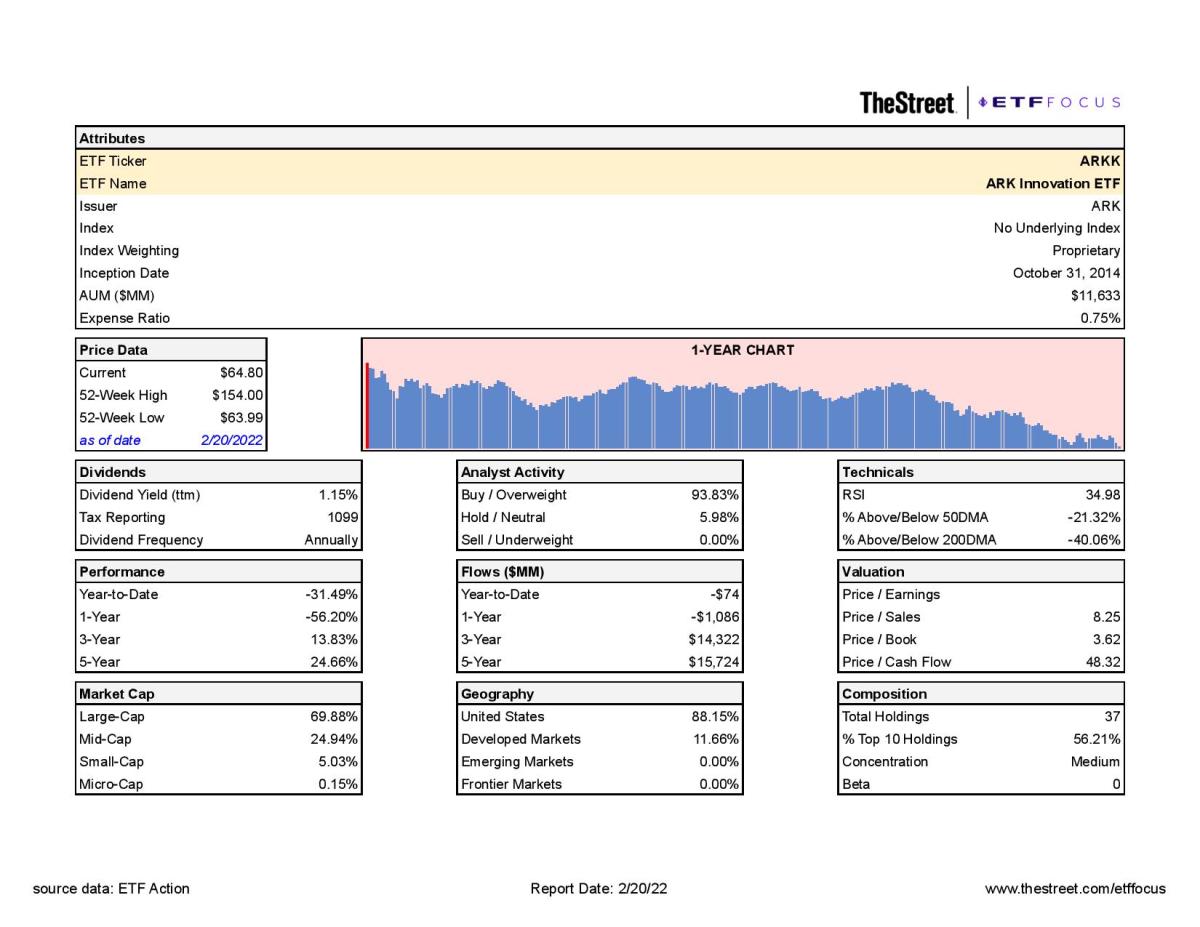Select the Concentration value Medium

coord(1095,762)
